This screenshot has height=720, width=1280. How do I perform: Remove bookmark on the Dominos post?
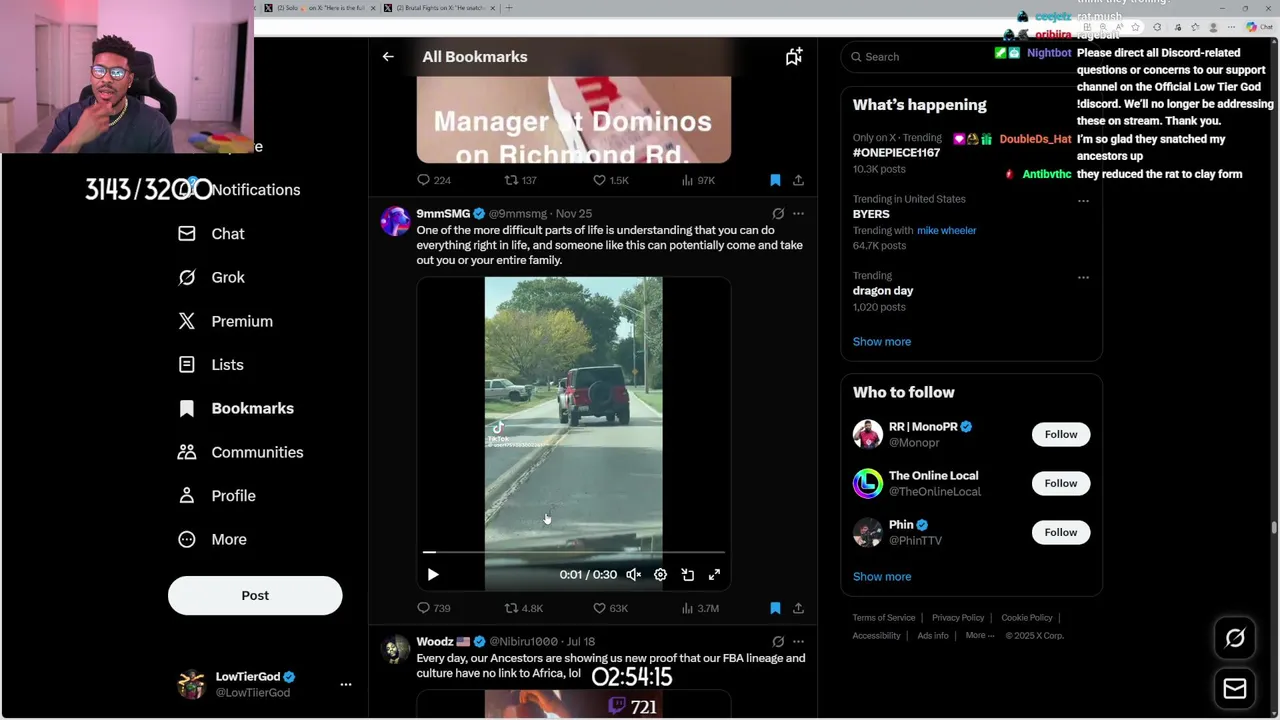click(775, 180)
